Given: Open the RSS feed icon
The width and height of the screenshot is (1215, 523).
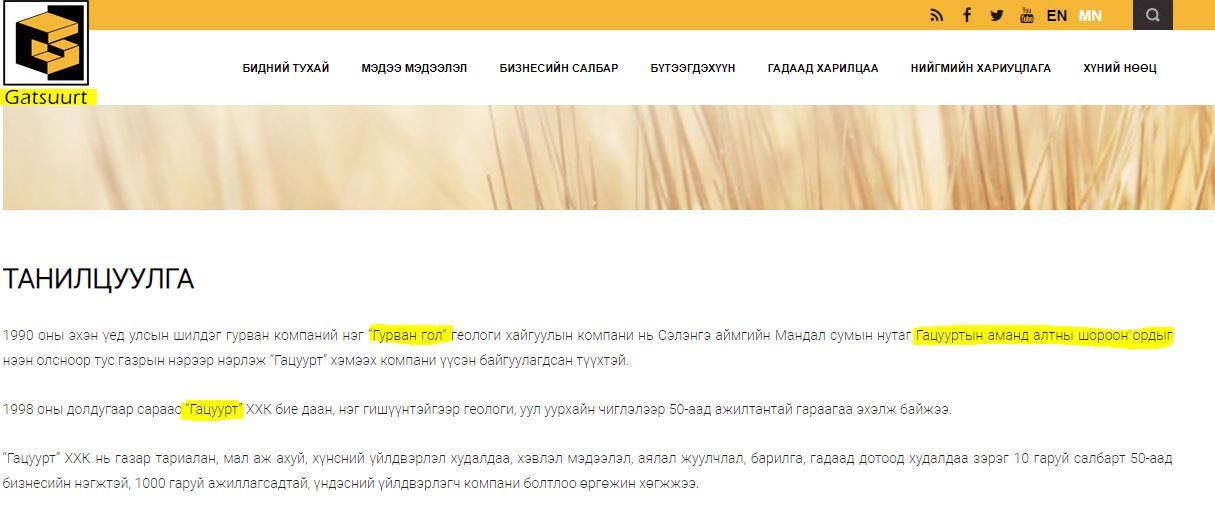Looking at the screenshot, I should point(937,15).
